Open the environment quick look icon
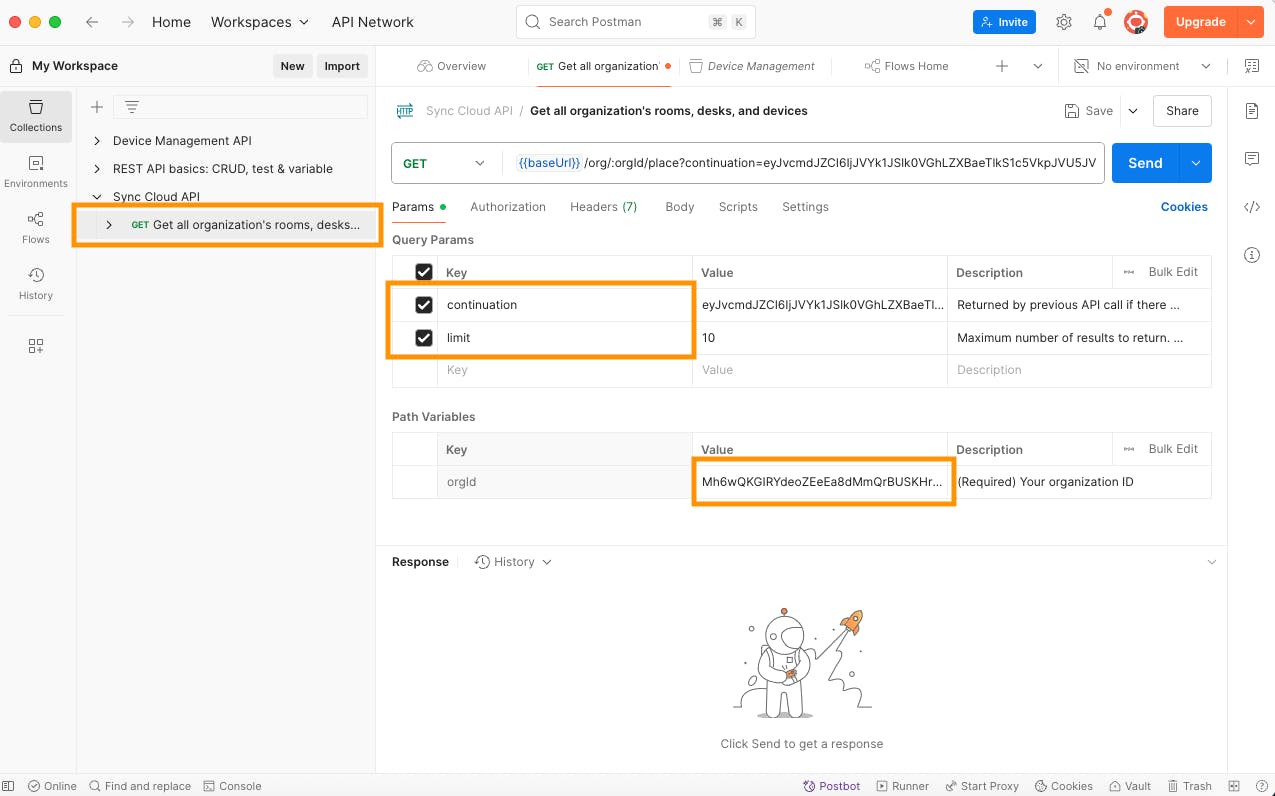1275x796 pixels. pos(1252,66)
